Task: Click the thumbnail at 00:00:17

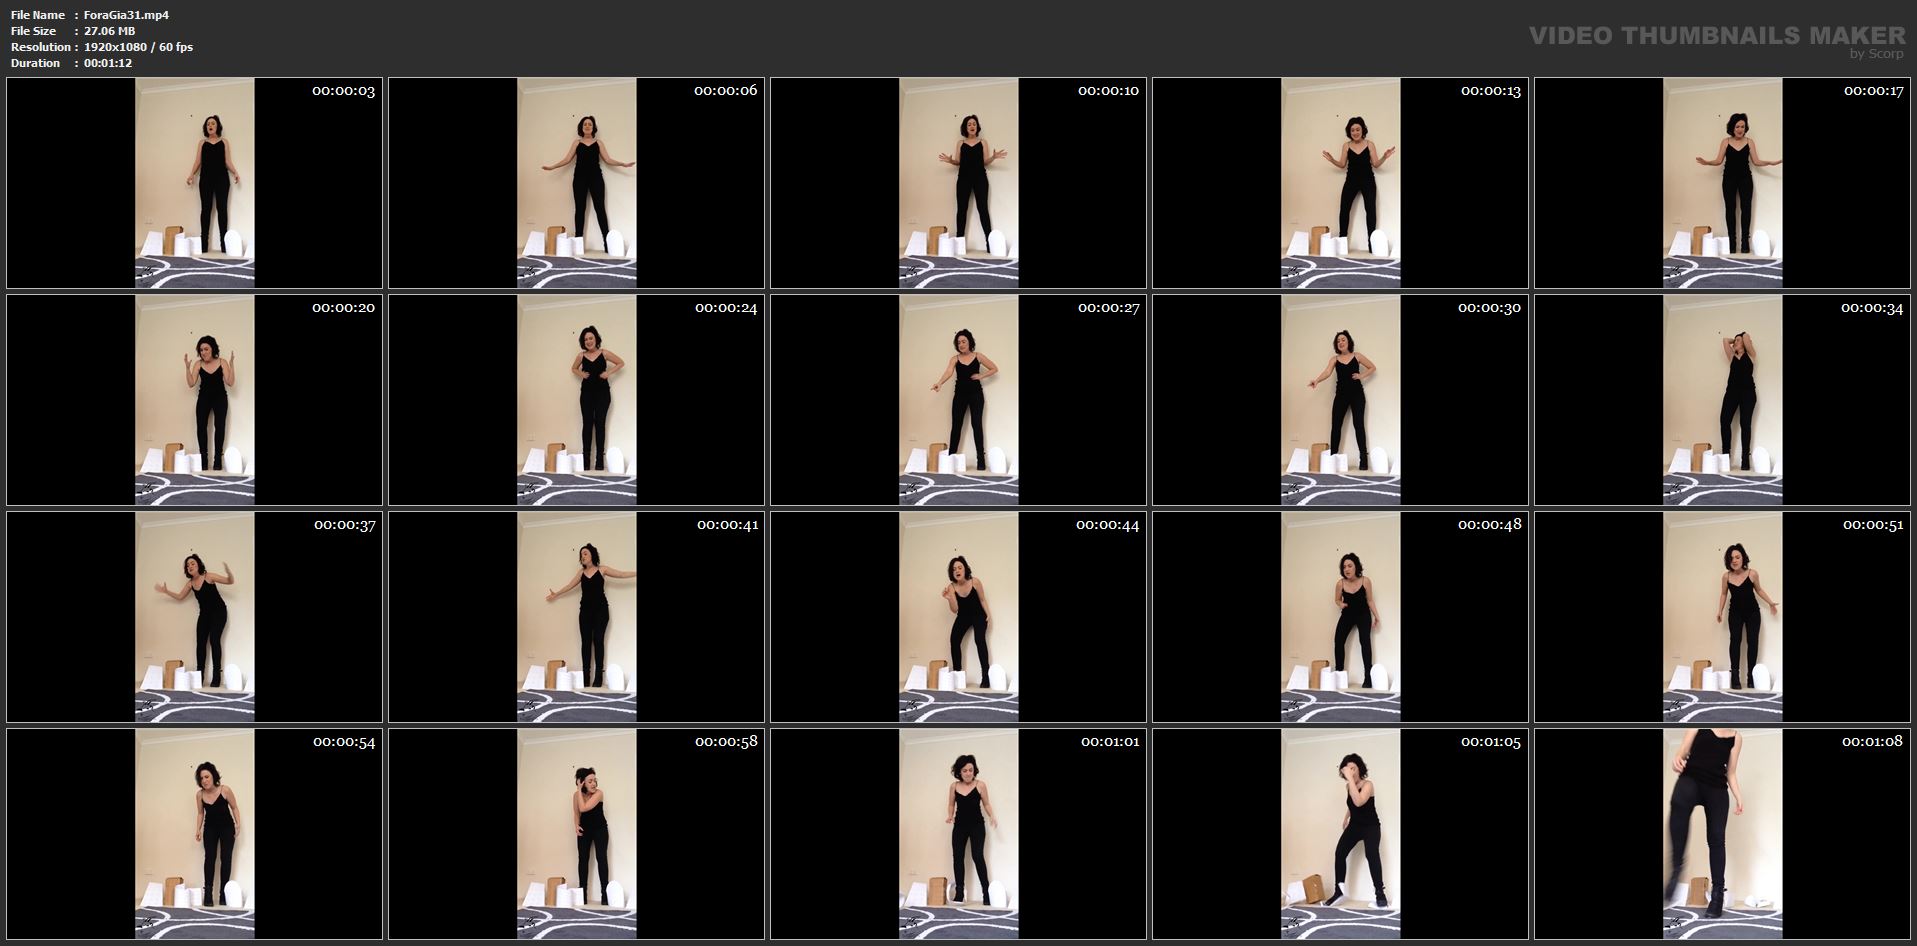Action: click(1723, 183)
